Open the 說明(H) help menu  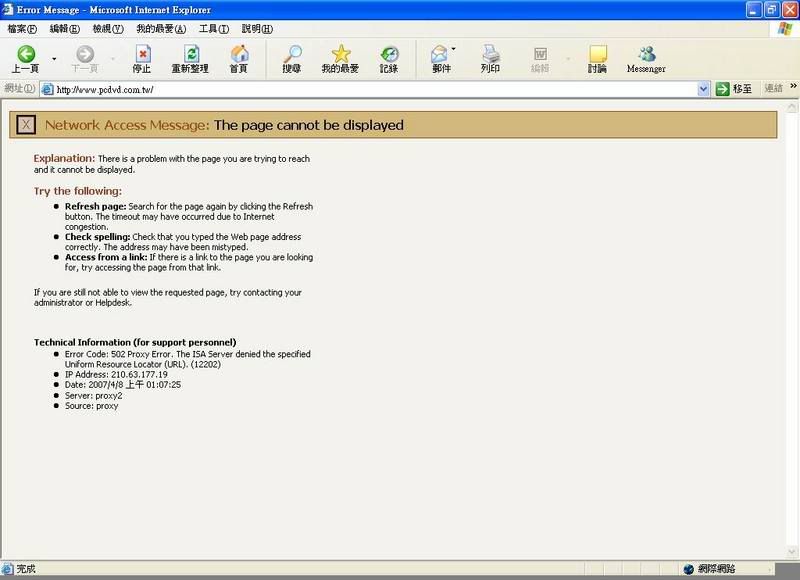tap(257, 29)
